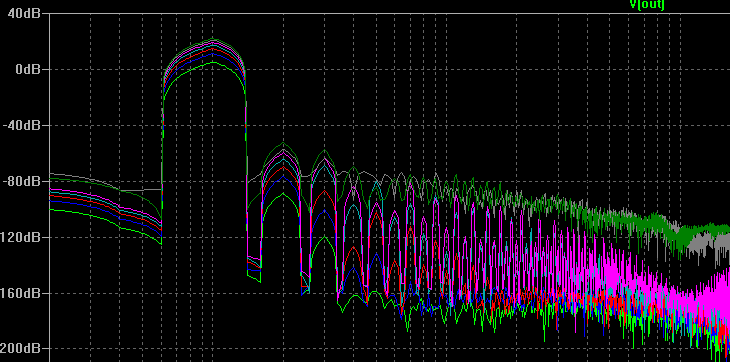Click the 120dB axis label
730x362 pixels.
click(x=20, y=237)
